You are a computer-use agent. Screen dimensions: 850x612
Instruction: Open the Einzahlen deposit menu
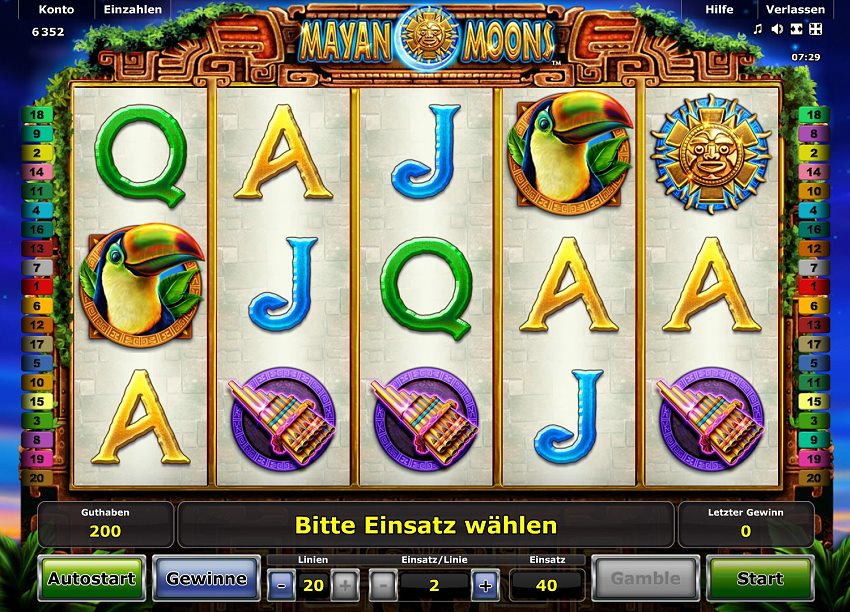point(133,9)
